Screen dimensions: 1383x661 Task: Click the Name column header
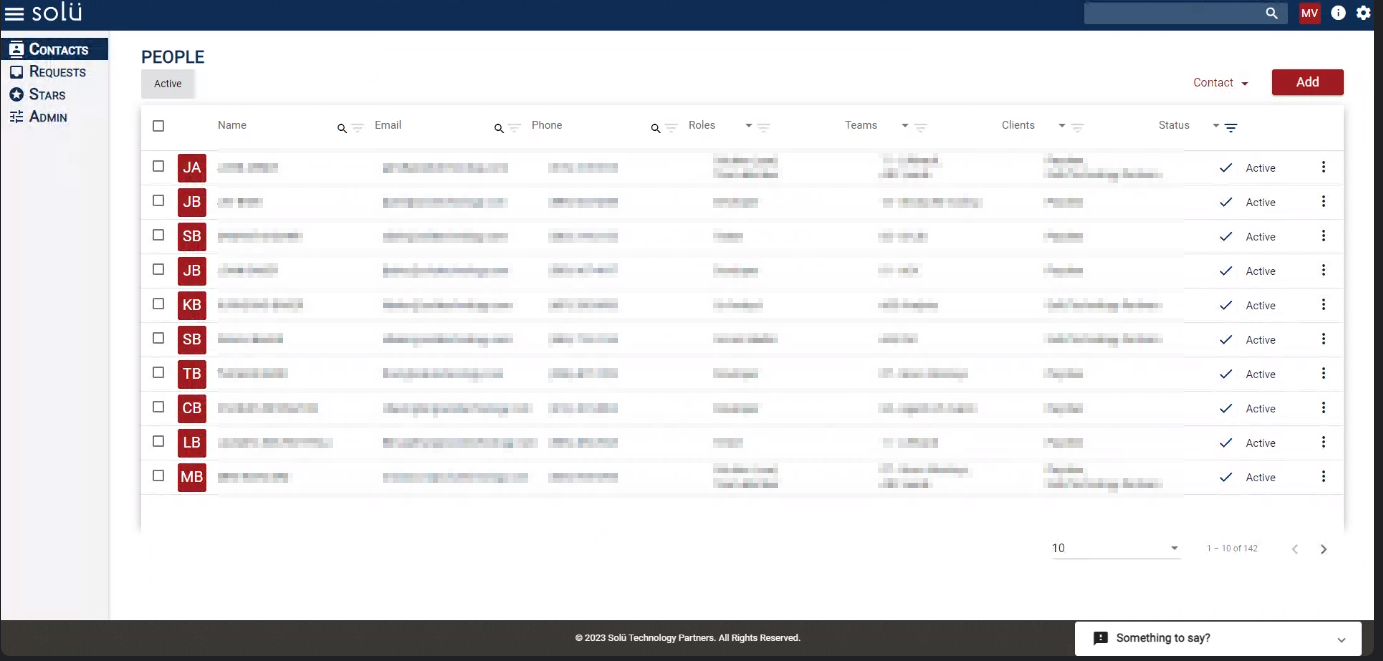232,126
